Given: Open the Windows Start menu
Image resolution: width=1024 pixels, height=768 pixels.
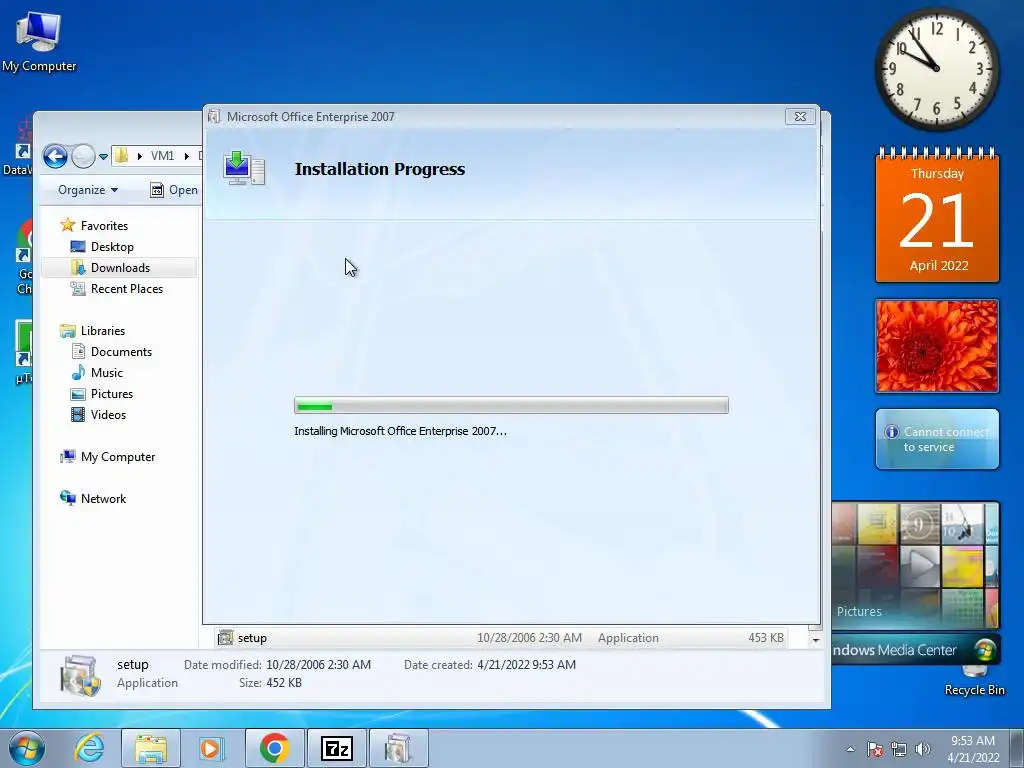Looking at the screenshot, I should [26, 748].
